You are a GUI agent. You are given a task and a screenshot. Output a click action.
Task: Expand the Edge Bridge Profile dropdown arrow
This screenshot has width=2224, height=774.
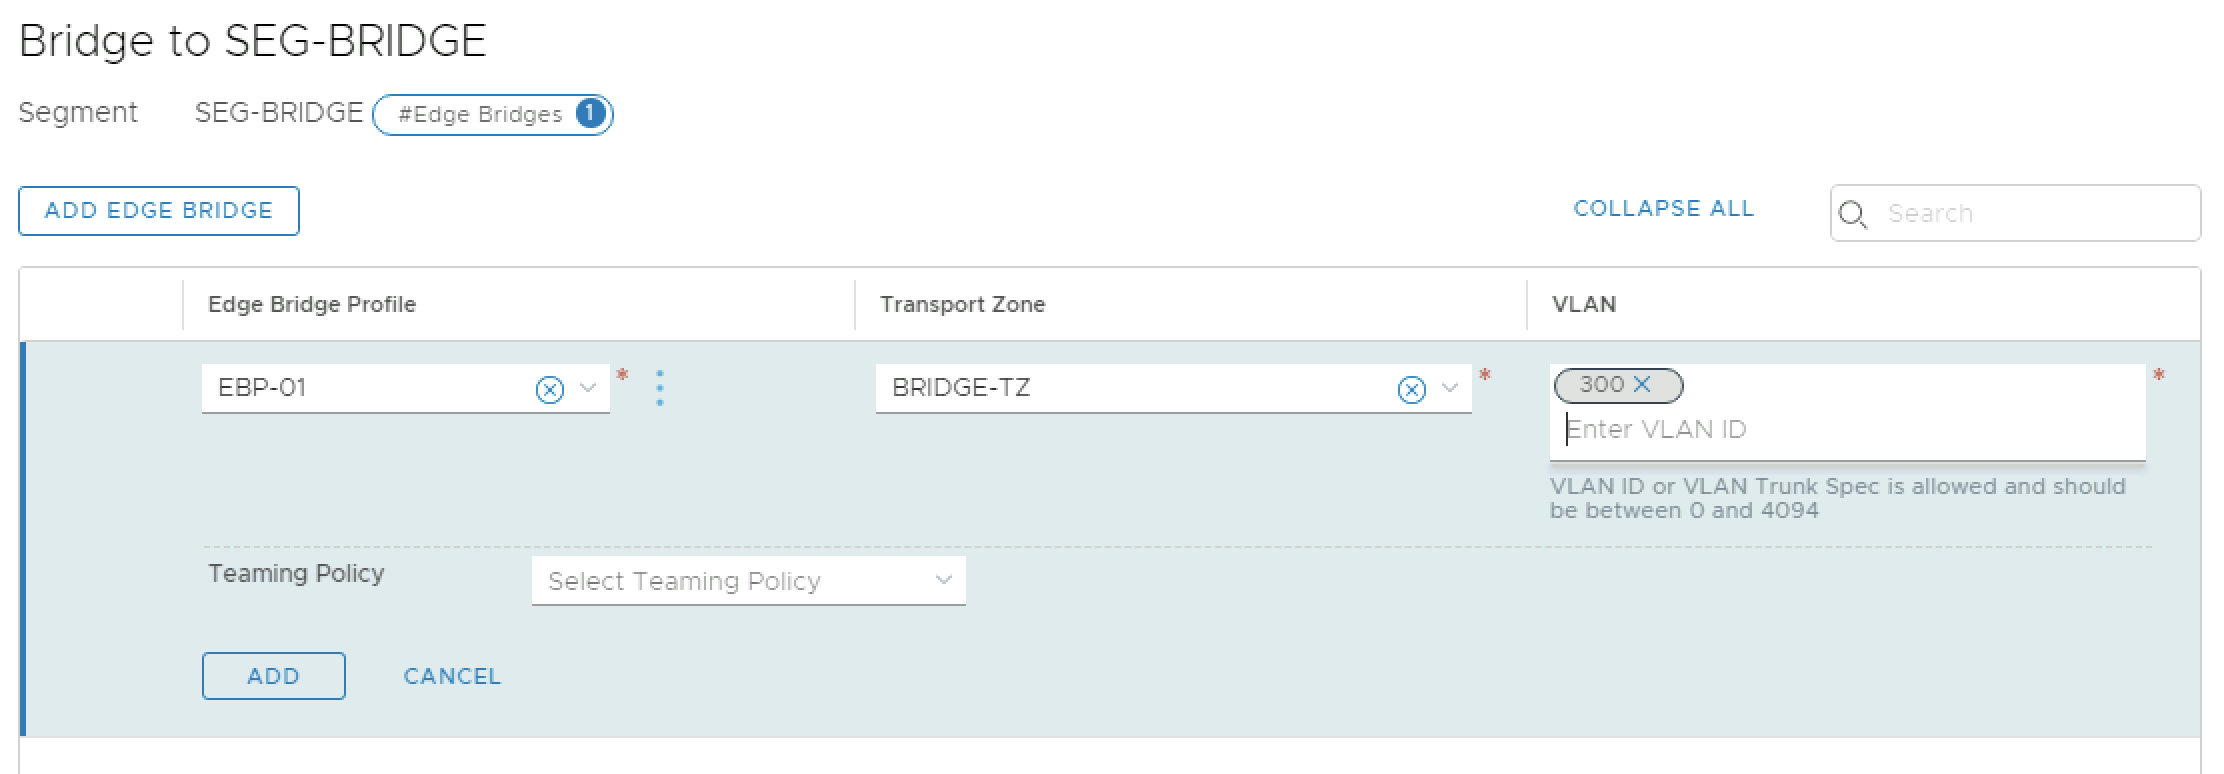(588, 388)
